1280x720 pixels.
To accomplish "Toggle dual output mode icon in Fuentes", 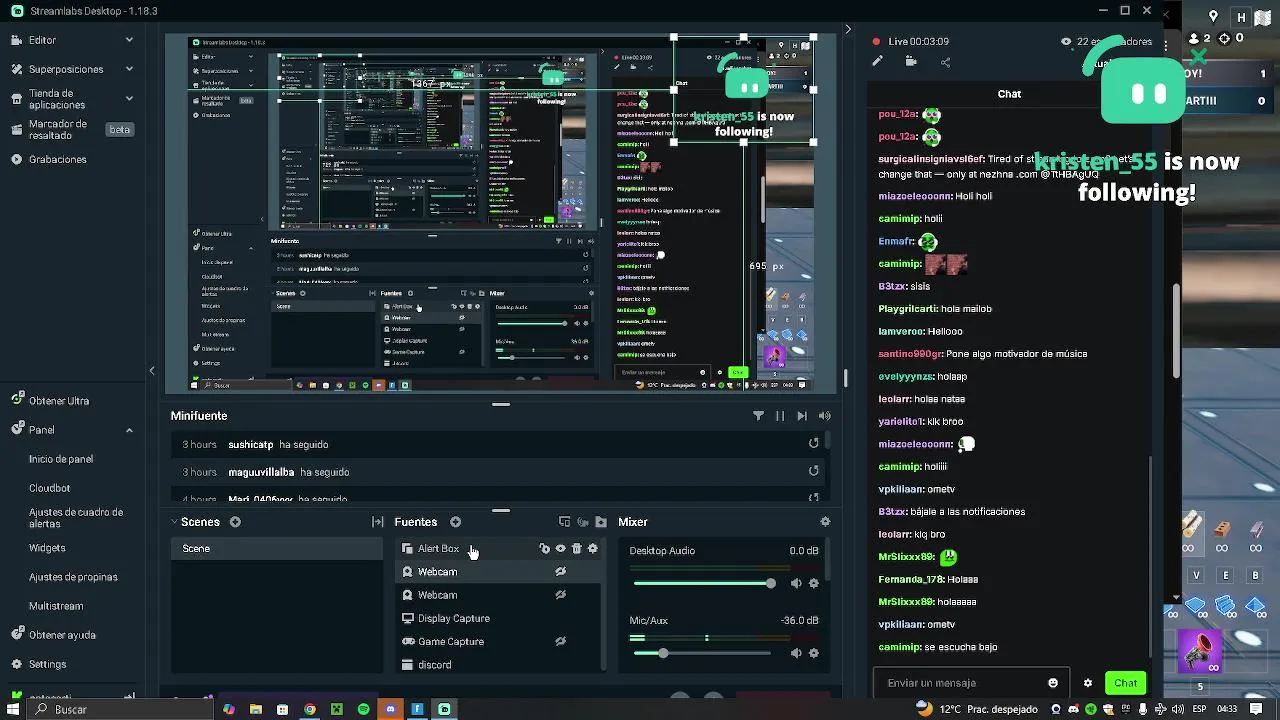I will pyautogui.click(x=564, y=522).
